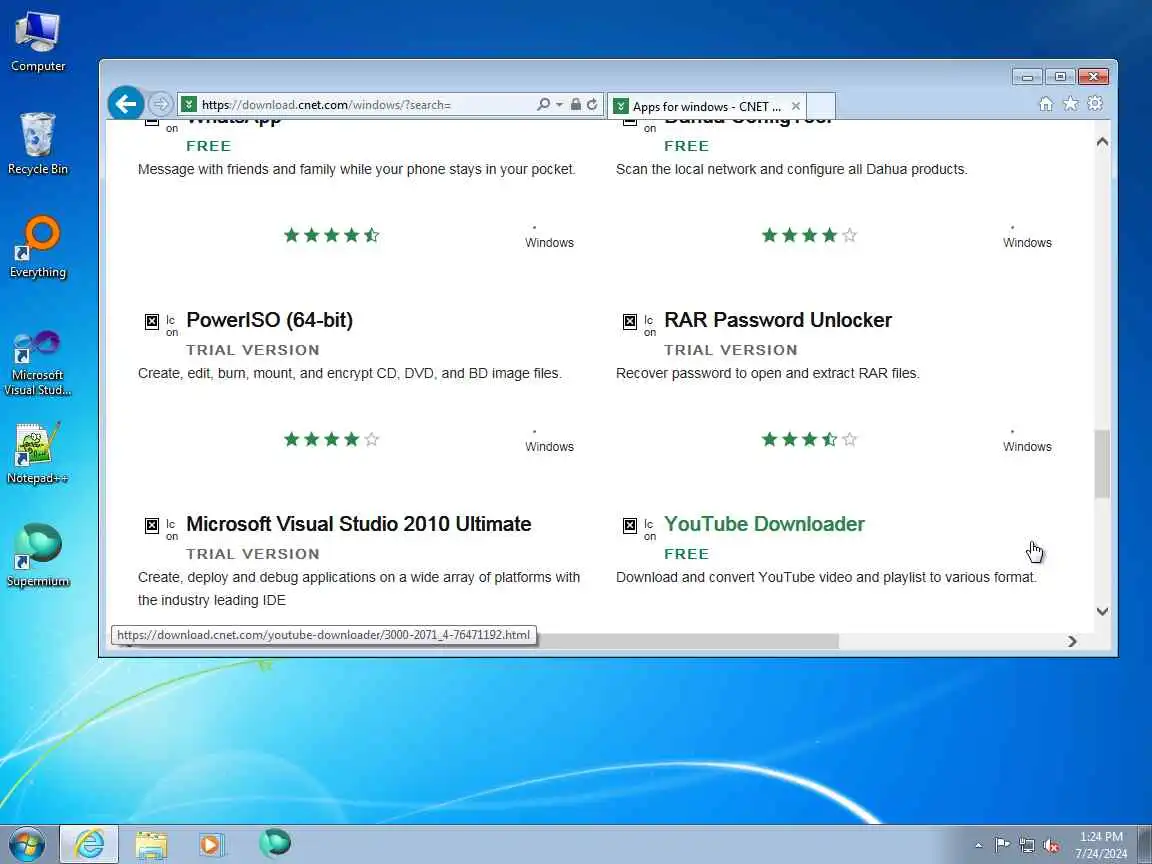Click broken image icon beside Visual Studio 2010
This screenshot has width=1152, height=864.
[151, 525]
